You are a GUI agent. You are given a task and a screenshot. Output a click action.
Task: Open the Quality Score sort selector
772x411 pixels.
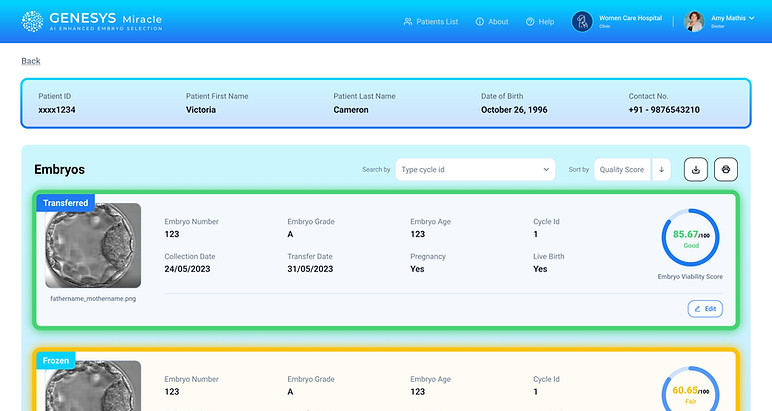(622, 169)
